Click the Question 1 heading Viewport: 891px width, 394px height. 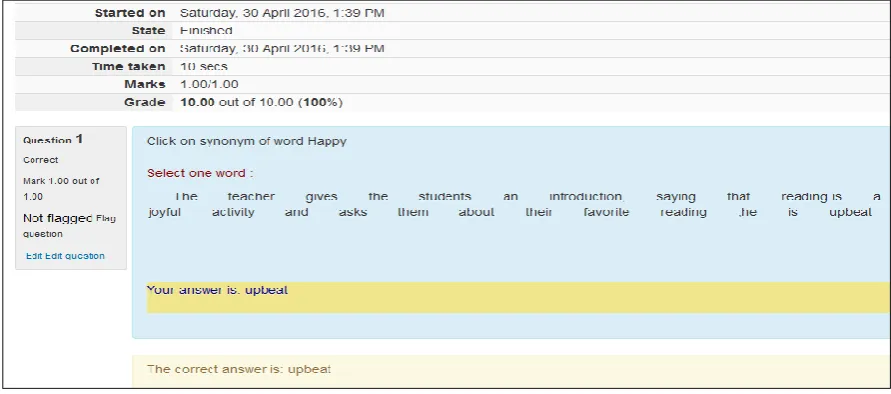(x=53, y=139)
